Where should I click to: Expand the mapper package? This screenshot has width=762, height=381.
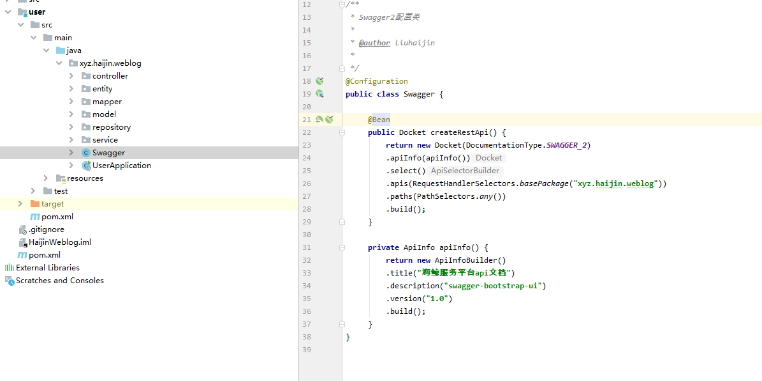[x=71, y=101]
